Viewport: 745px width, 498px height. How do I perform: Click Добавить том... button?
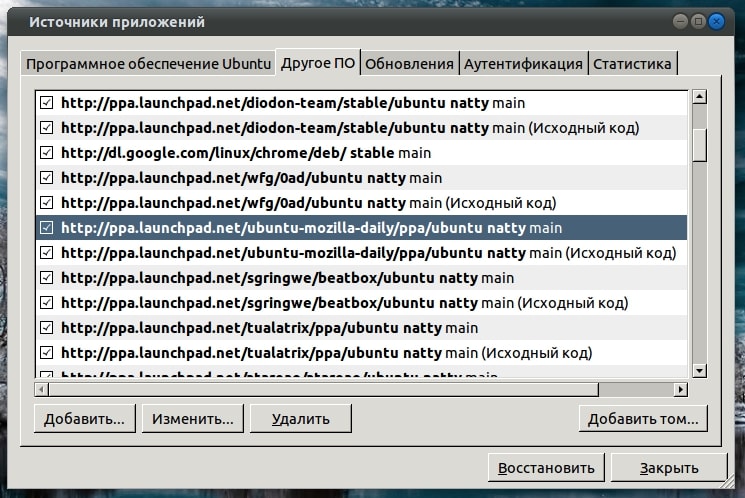pos(643,419)
